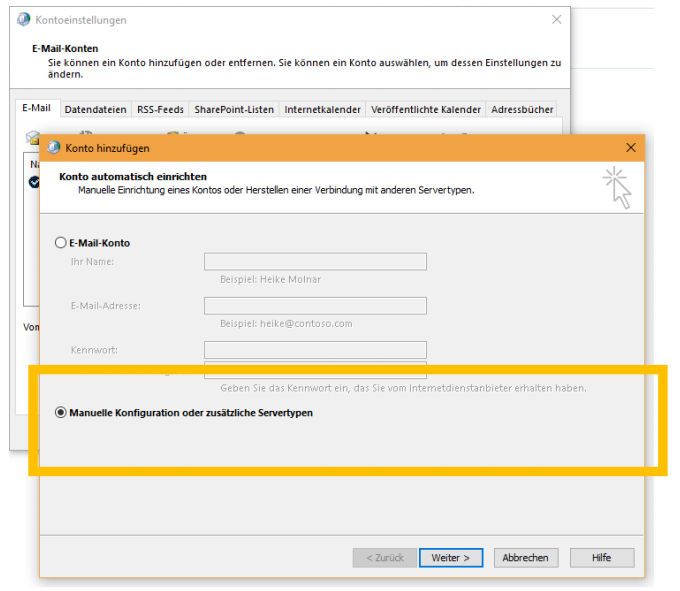Click the Kontoeinstellungen window title icon
Image resolution: width=680 pixels, height=591 pixels.
click(x=23, y=20)
